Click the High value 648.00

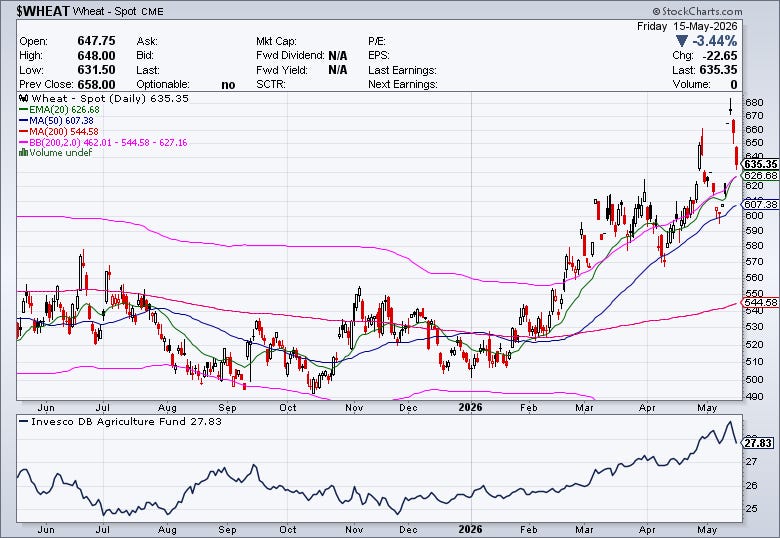(96, 55)
